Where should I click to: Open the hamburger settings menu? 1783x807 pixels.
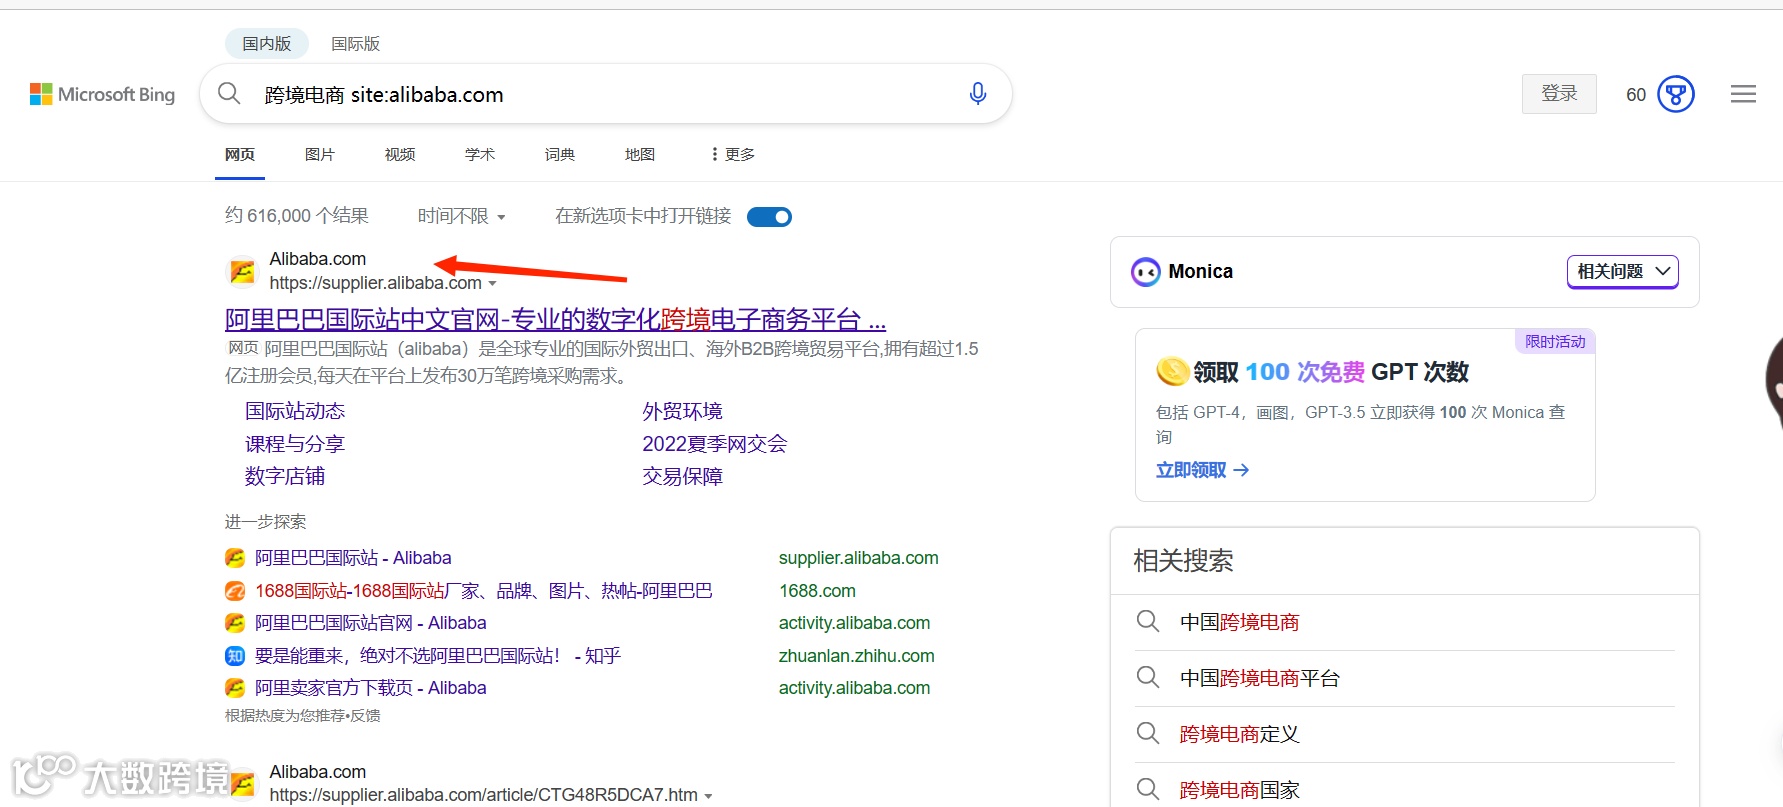click(x=1743, y=94)
